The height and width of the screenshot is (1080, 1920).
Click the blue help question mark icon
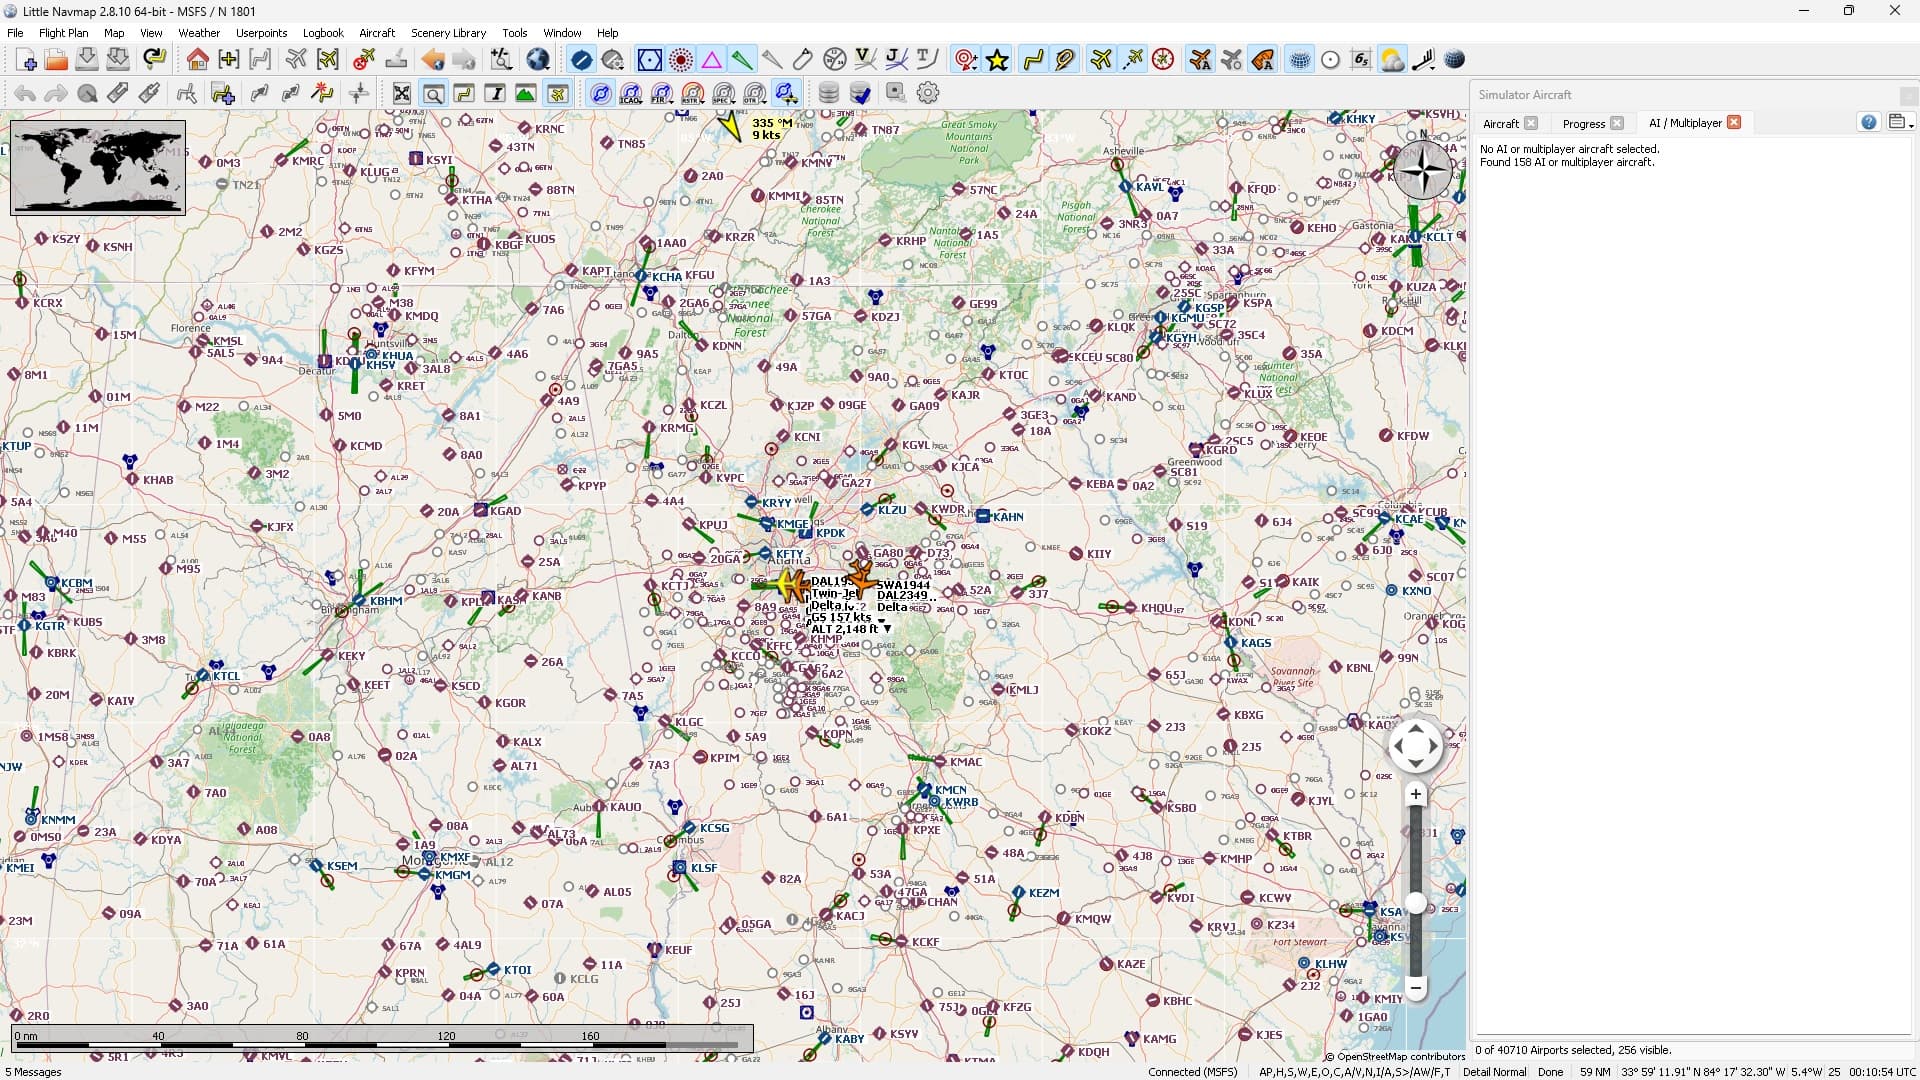click(1869, 122)
